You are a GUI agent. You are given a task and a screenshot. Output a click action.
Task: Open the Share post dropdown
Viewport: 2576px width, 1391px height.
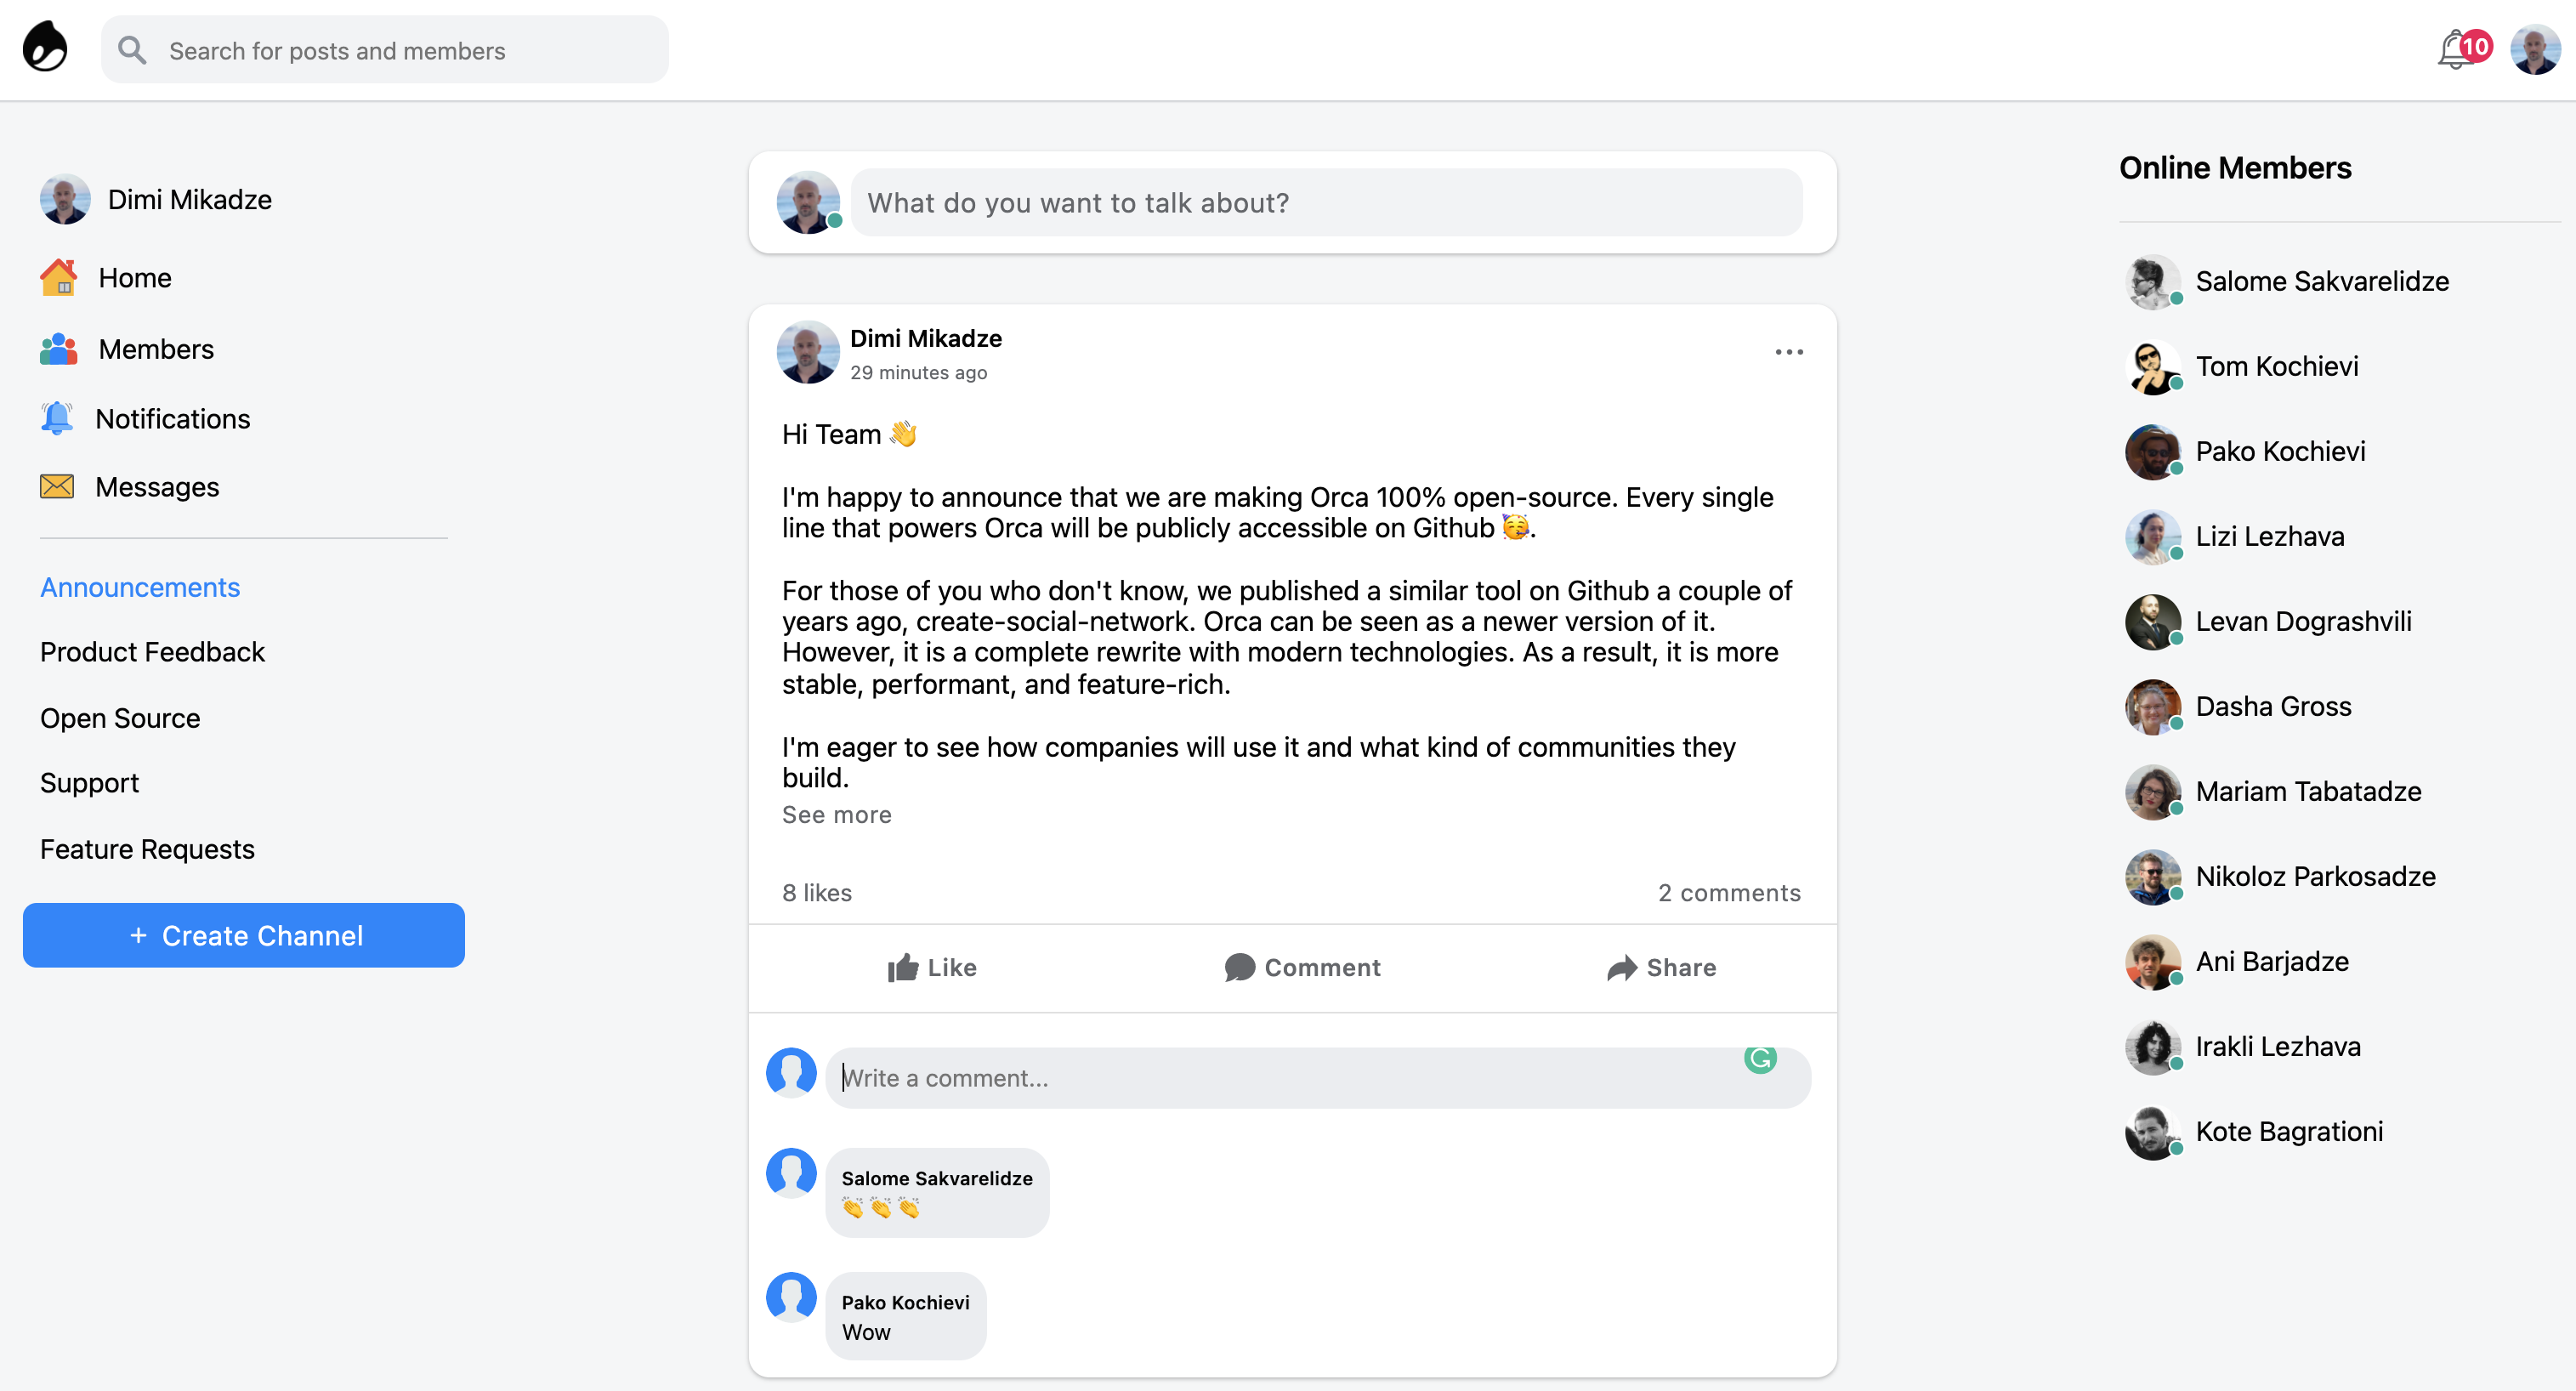(1658, 966)
